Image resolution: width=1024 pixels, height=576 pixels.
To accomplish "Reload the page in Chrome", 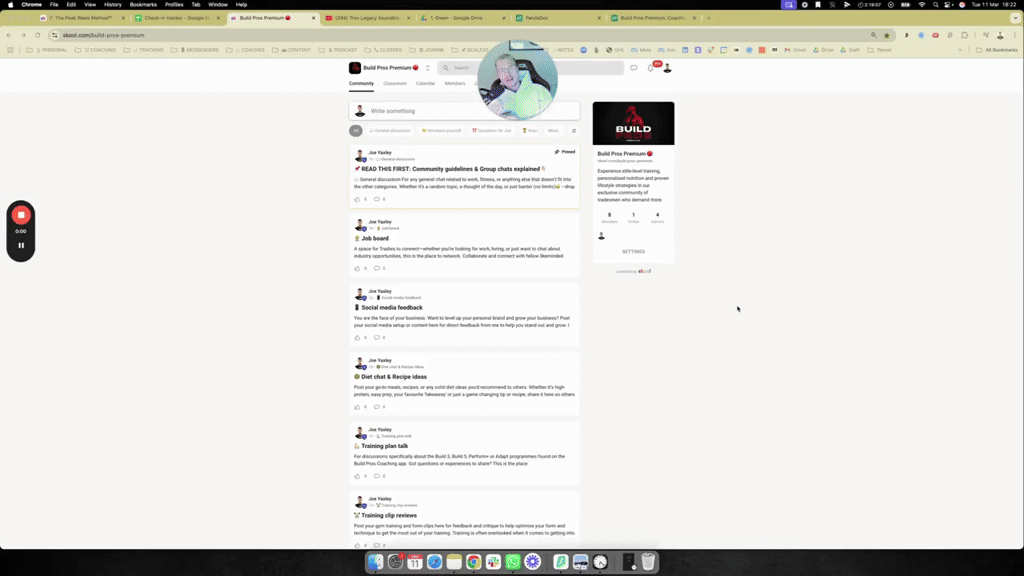I will coord(38,35).
